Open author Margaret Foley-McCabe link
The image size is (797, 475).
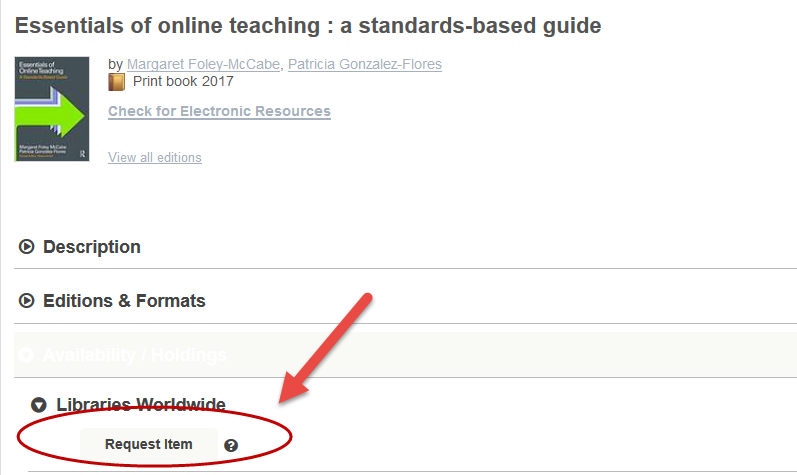coord(203,64)
